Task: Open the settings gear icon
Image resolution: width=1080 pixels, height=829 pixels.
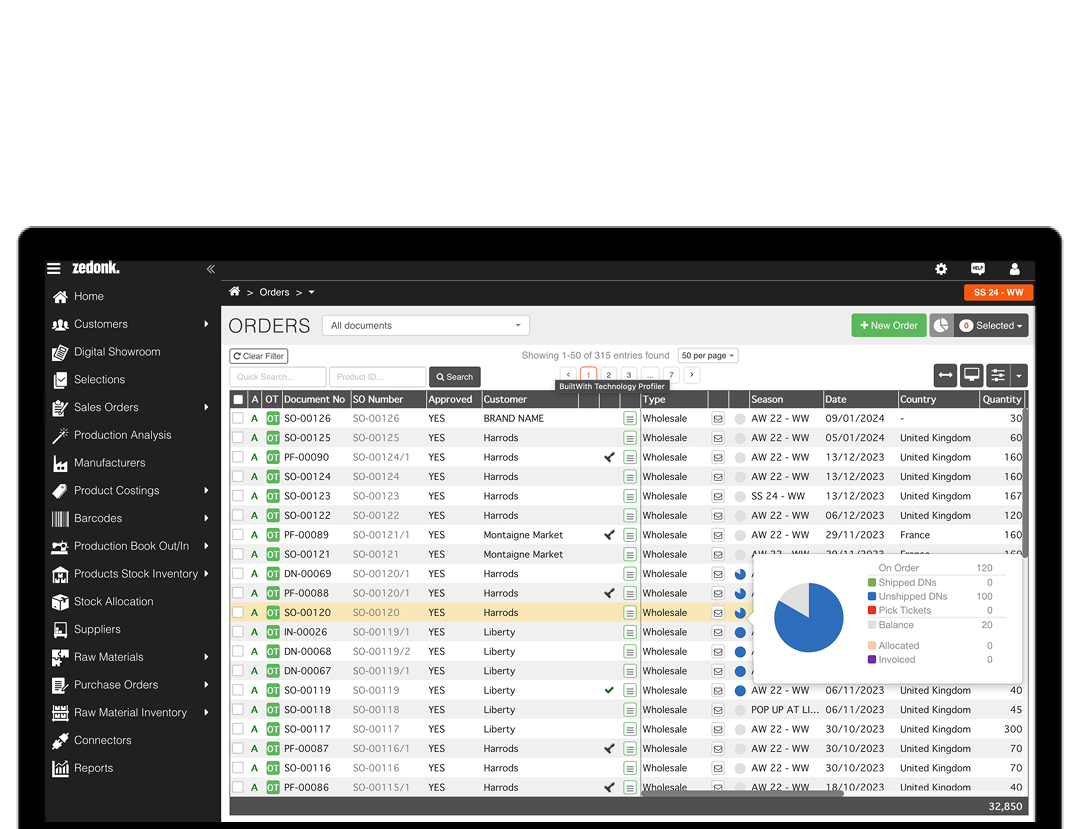Action: (x=940, y=269)
